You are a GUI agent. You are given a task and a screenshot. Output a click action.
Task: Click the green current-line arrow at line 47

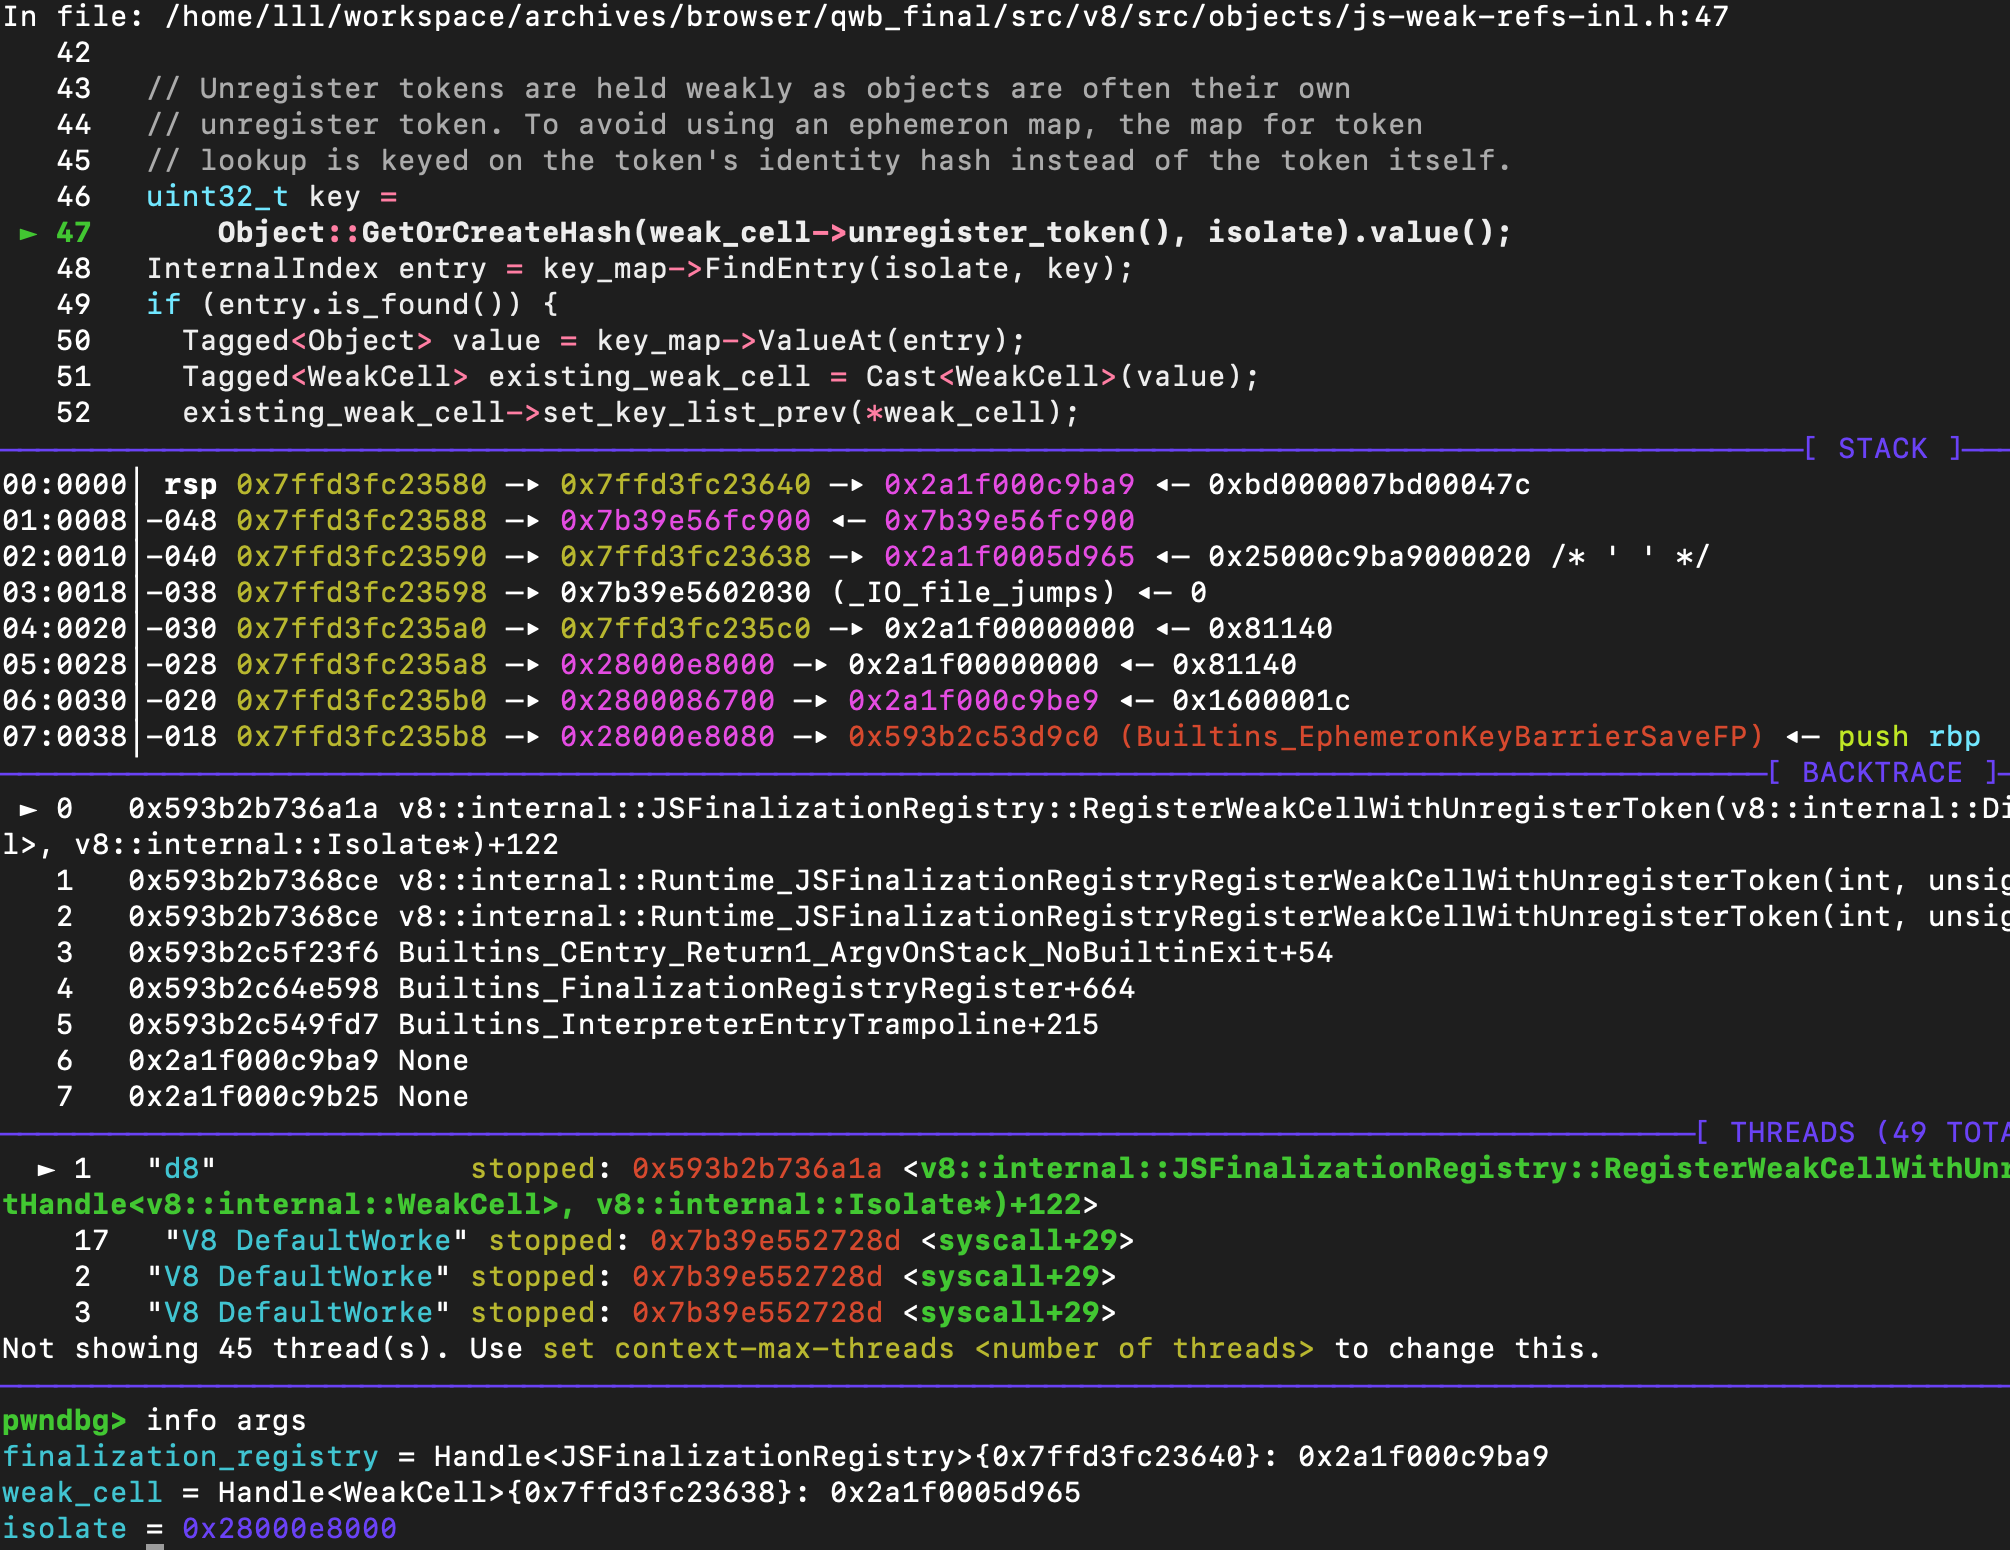coord(28,233)
